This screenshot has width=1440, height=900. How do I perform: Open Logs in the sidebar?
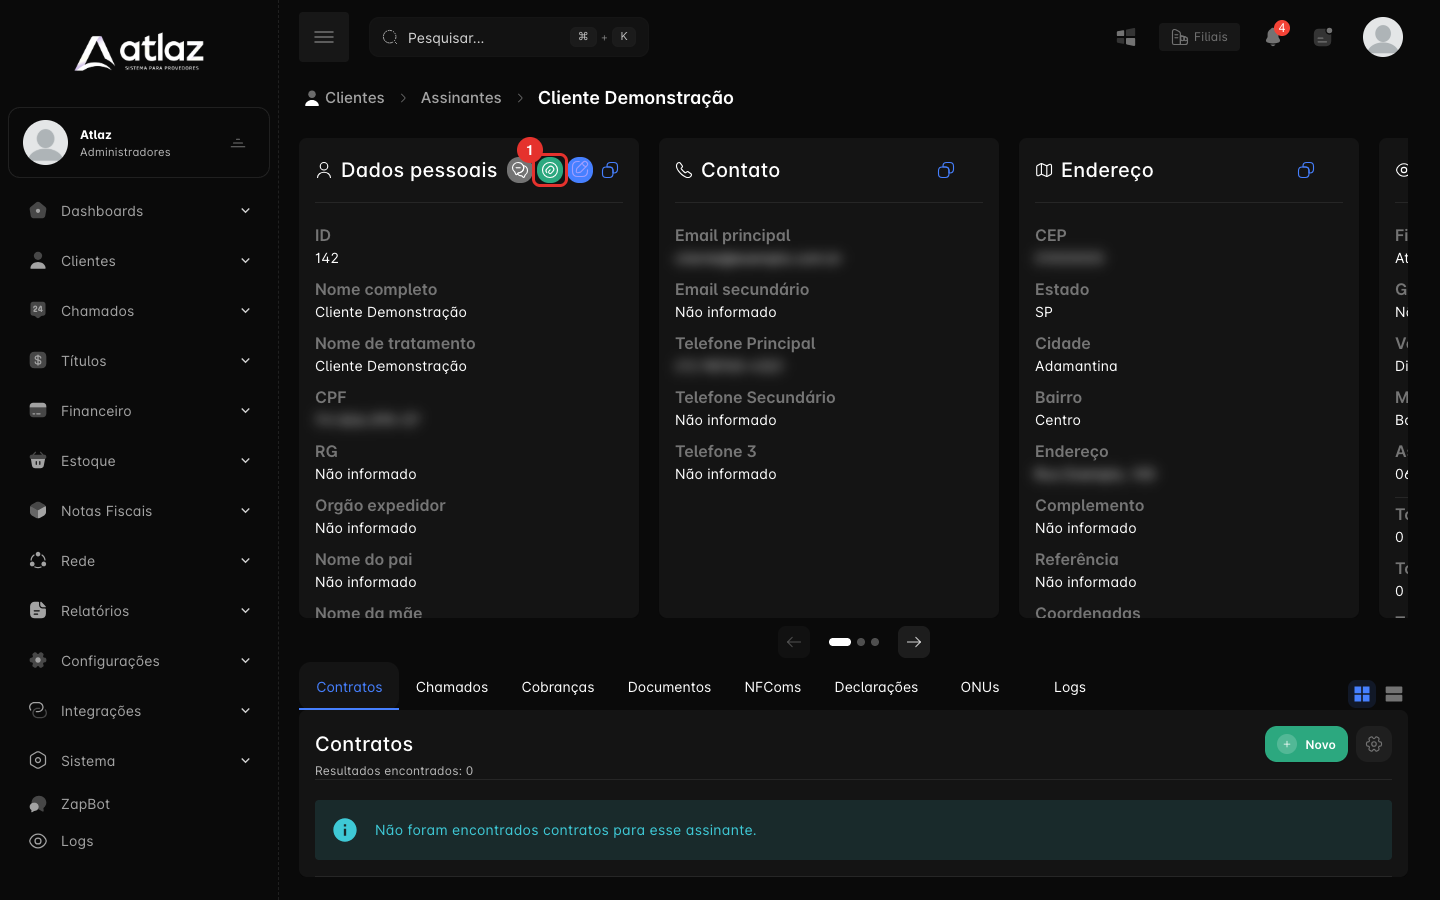(140, 841)
